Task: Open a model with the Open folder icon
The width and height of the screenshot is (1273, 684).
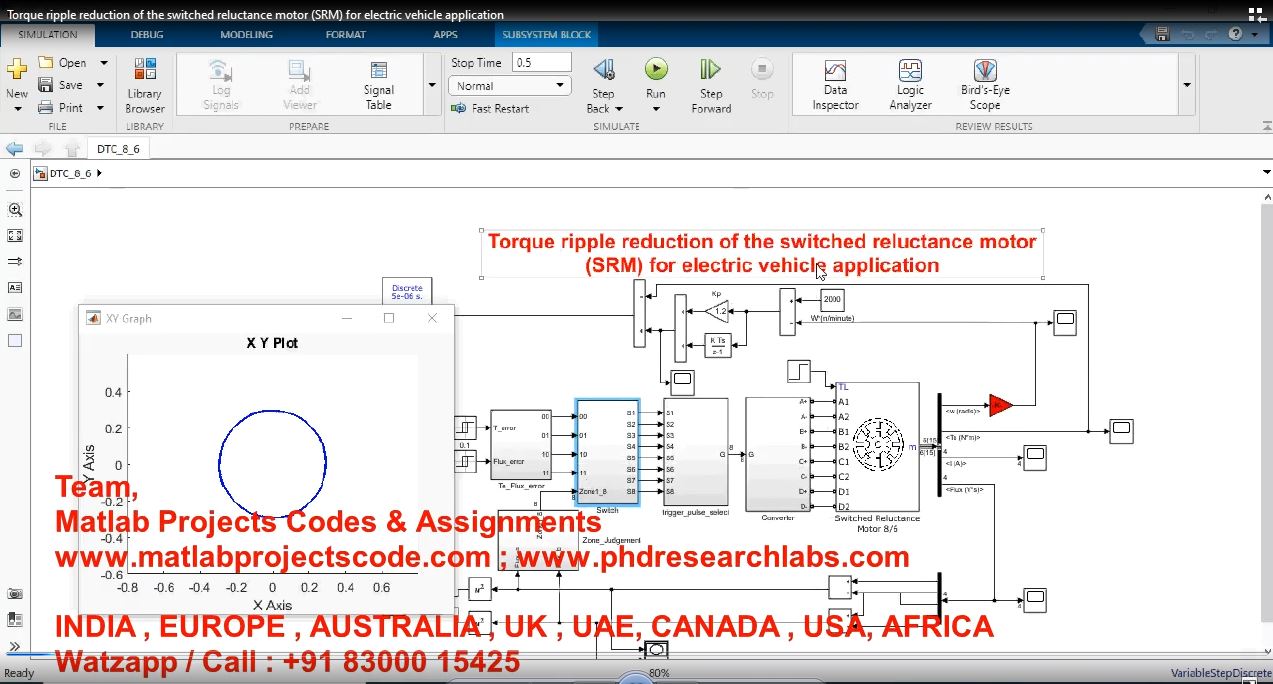Action: pos(45,62)
